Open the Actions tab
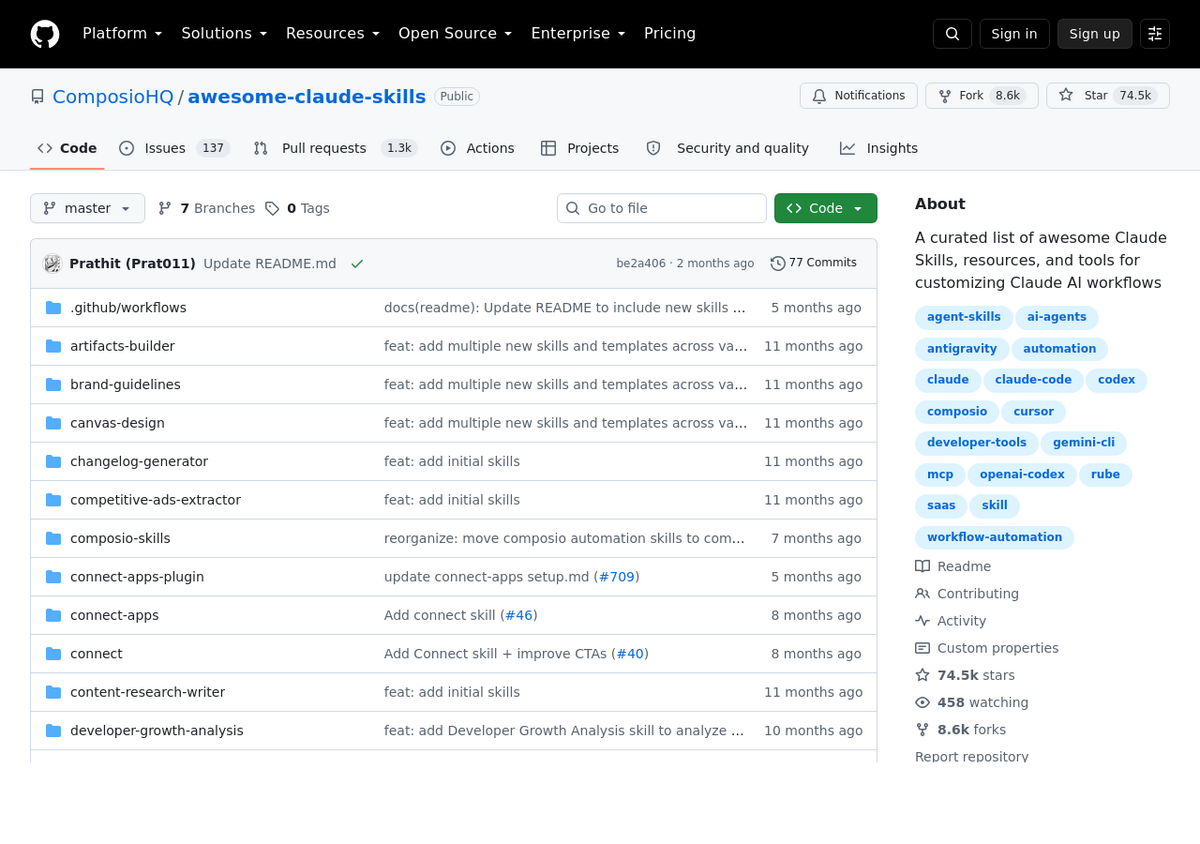The width and height of the screenshot is (1200, 844). (x=477, y=148)
